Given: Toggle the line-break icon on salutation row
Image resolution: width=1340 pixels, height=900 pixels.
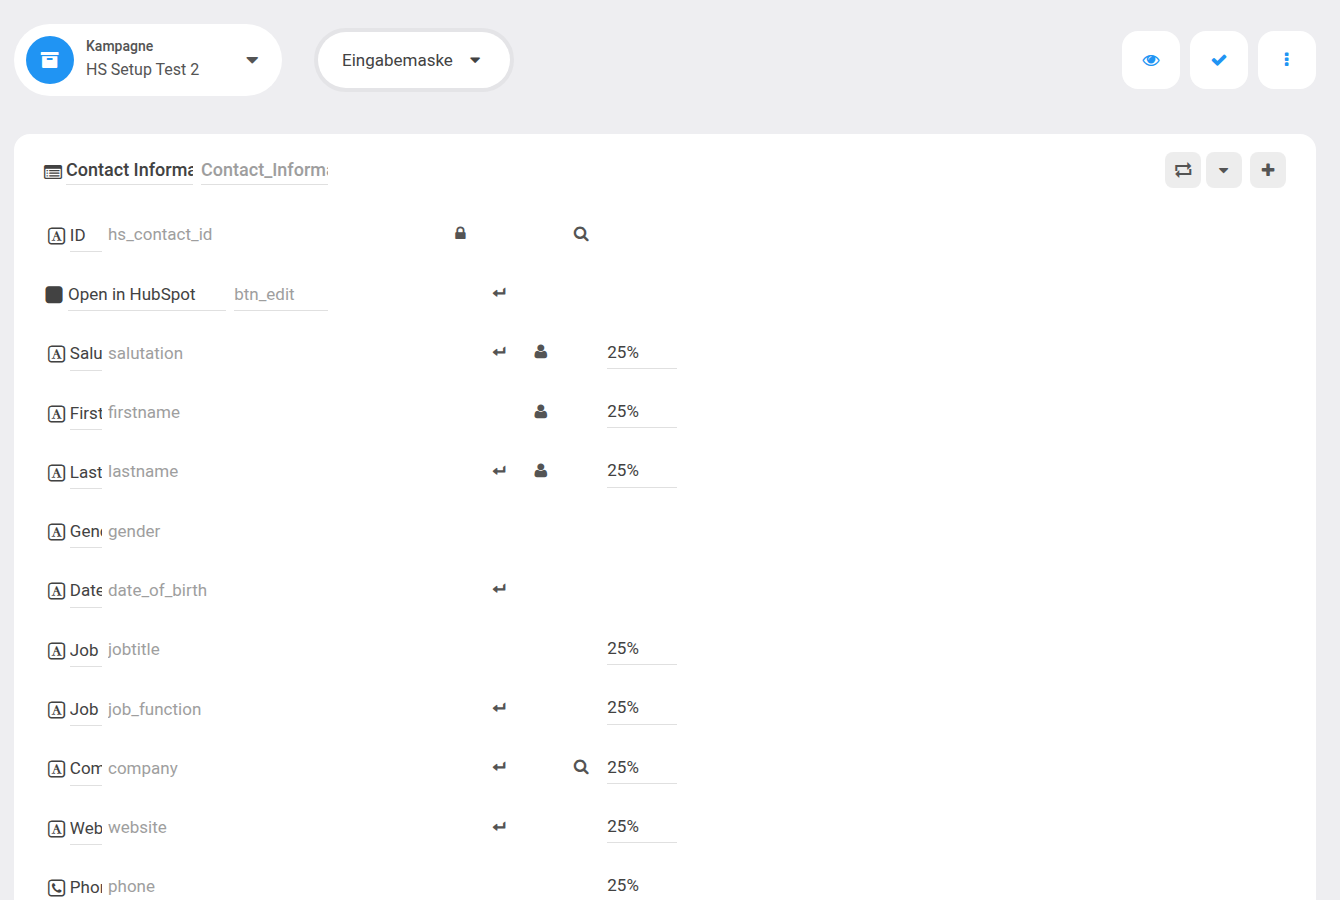Looking at the screenshot, I should pyautogui.click(x=499, y=352).
